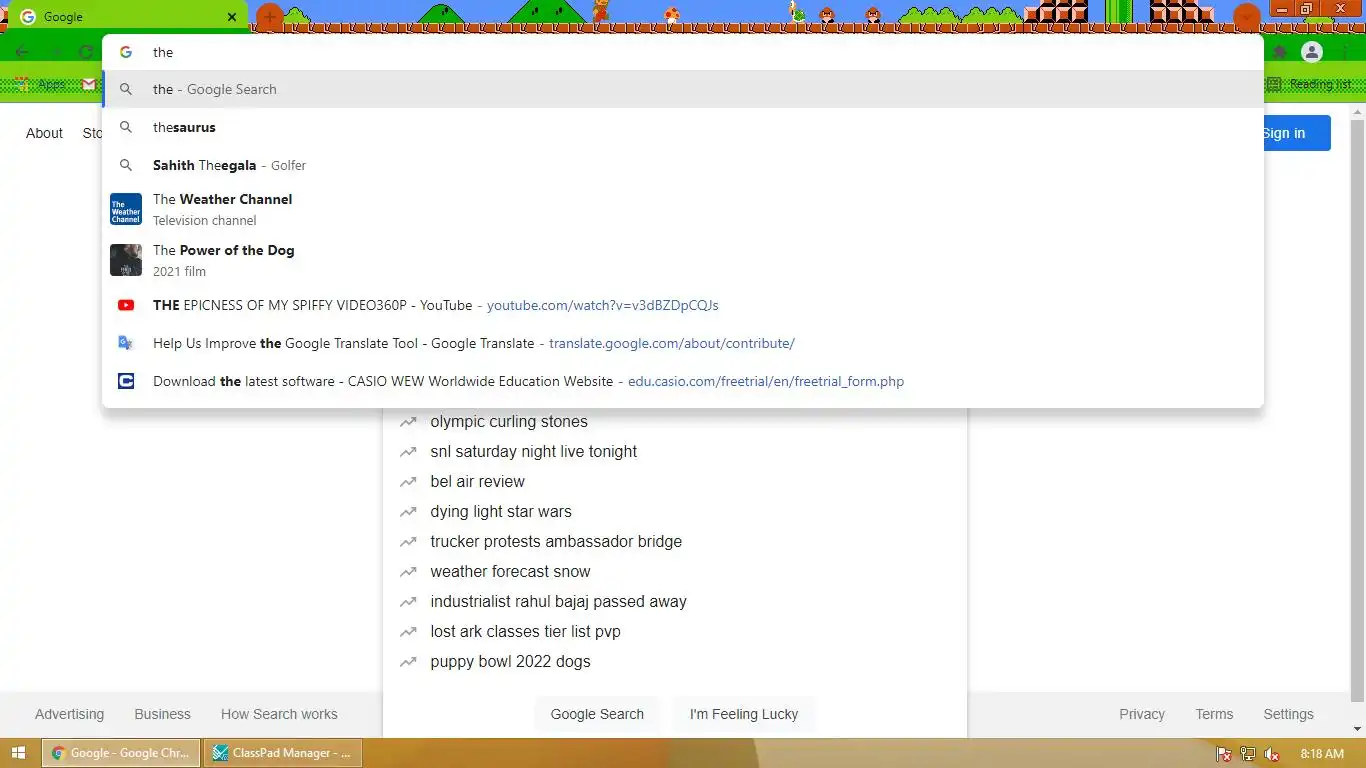Open a new tab with plus button
Viewport: 1366px width, 768px height.
point(270,17)
